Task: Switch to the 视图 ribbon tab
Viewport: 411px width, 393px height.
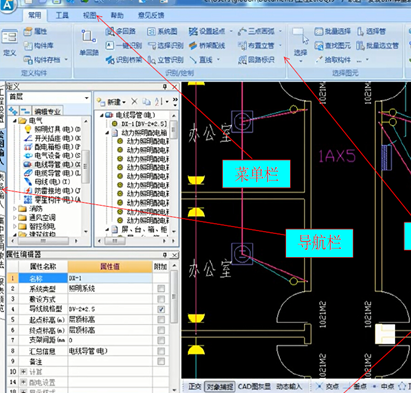Action: [x=89, y=15]
